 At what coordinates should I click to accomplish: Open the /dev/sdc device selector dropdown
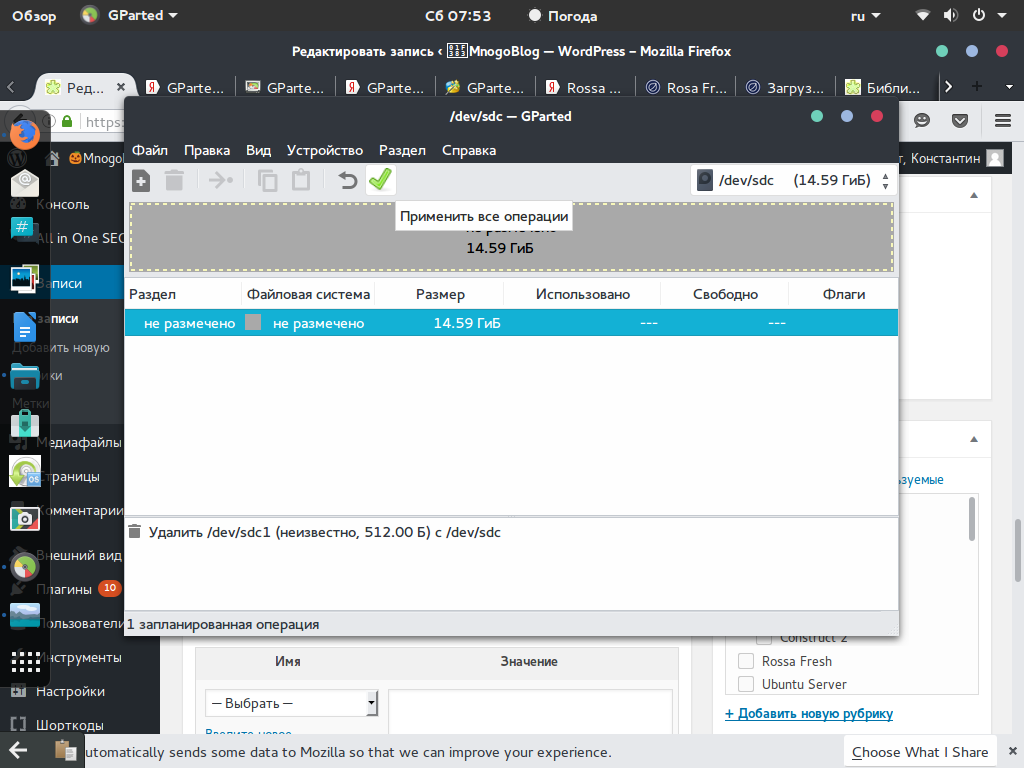coord(793,180)
